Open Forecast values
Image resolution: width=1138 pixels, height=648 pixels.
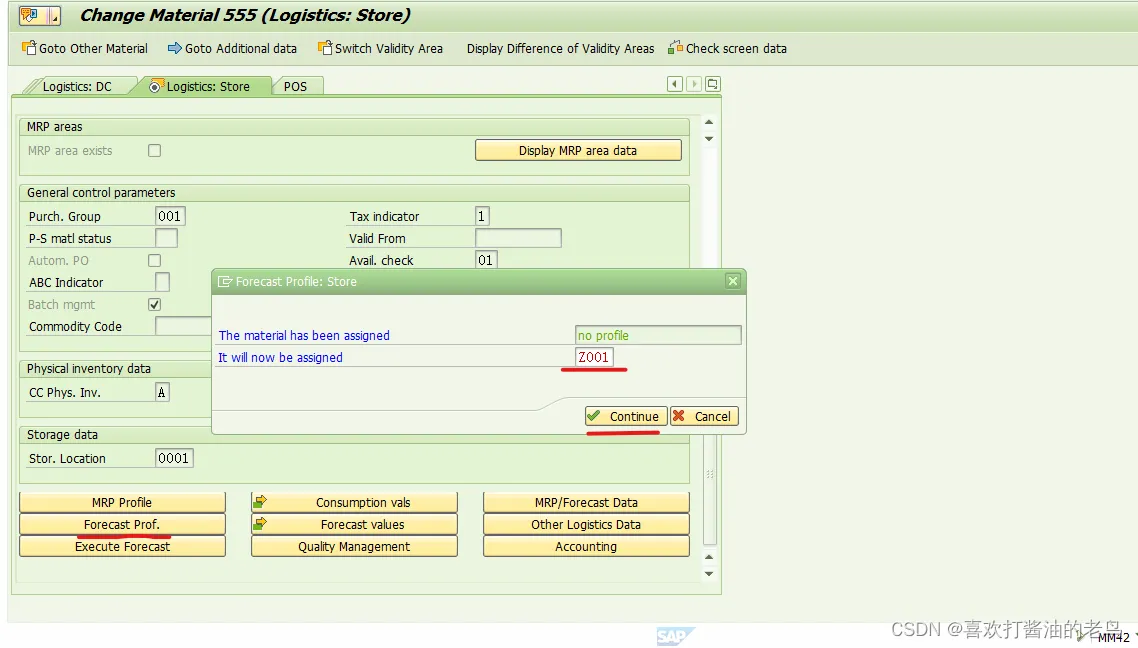click(354, 525)
